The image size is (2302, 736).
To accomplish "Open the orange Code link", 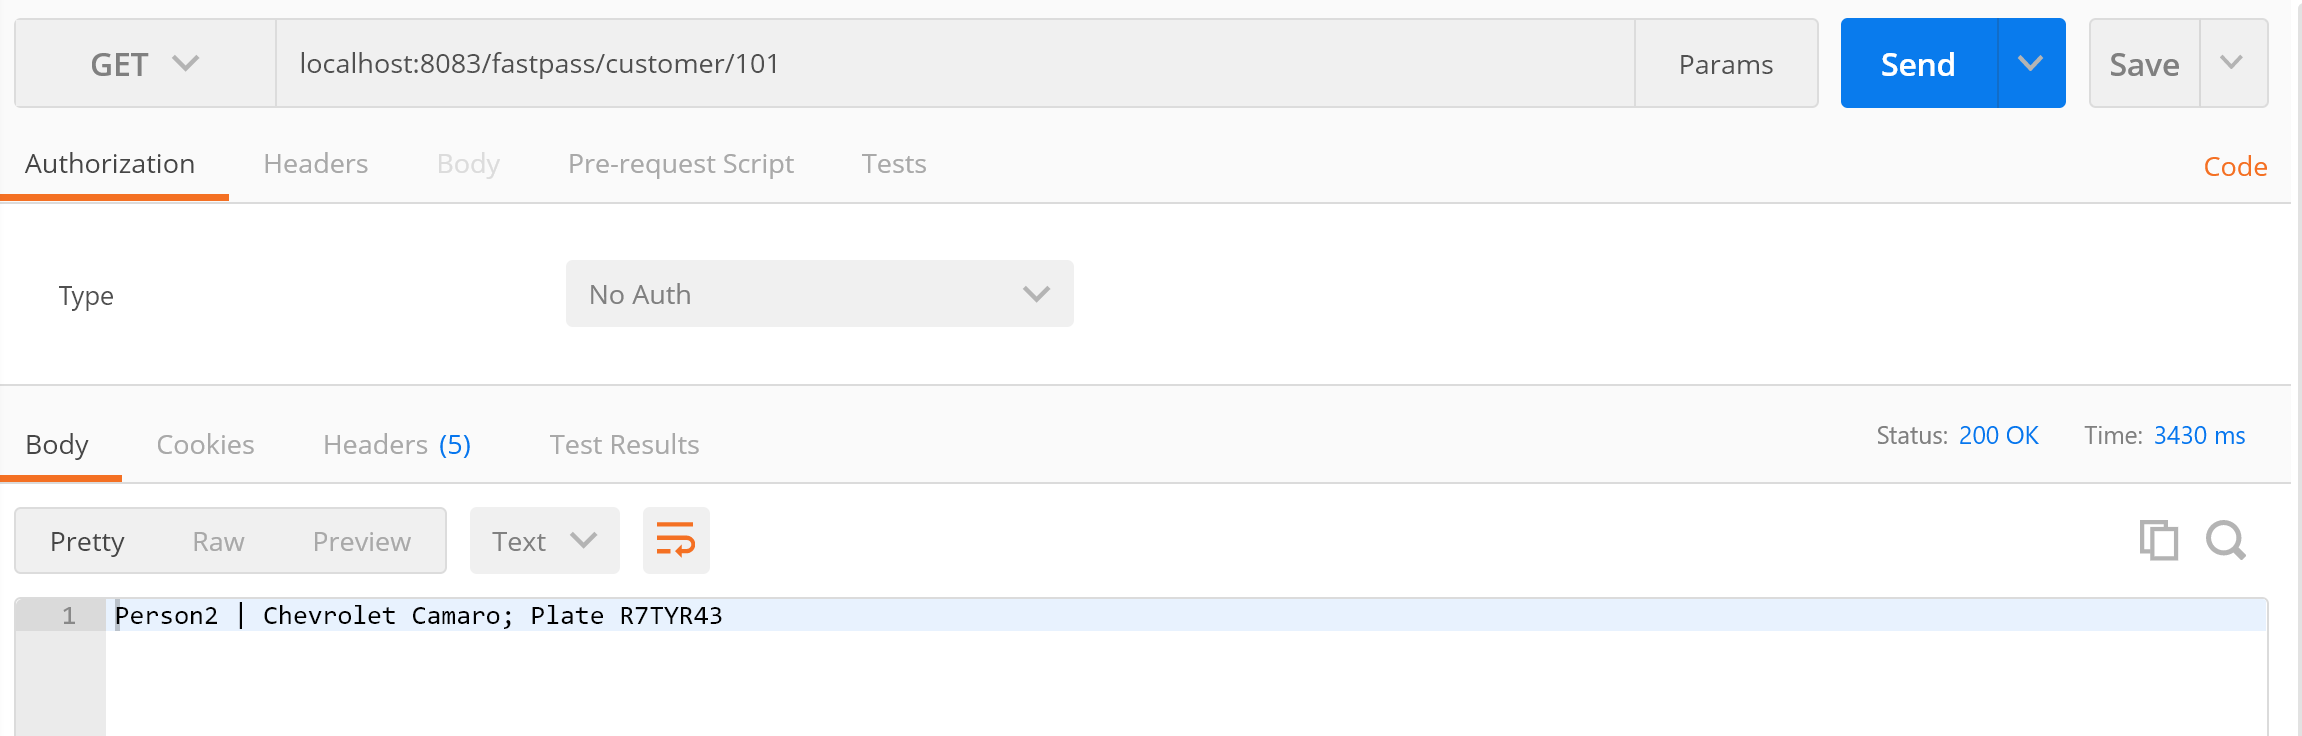I will pos(2235,167).
